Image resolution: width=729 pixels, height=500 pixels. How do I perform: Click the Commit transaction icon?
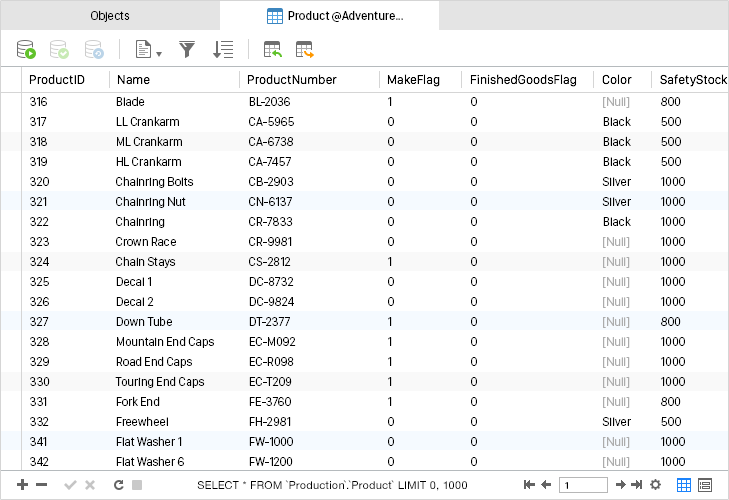60,49
